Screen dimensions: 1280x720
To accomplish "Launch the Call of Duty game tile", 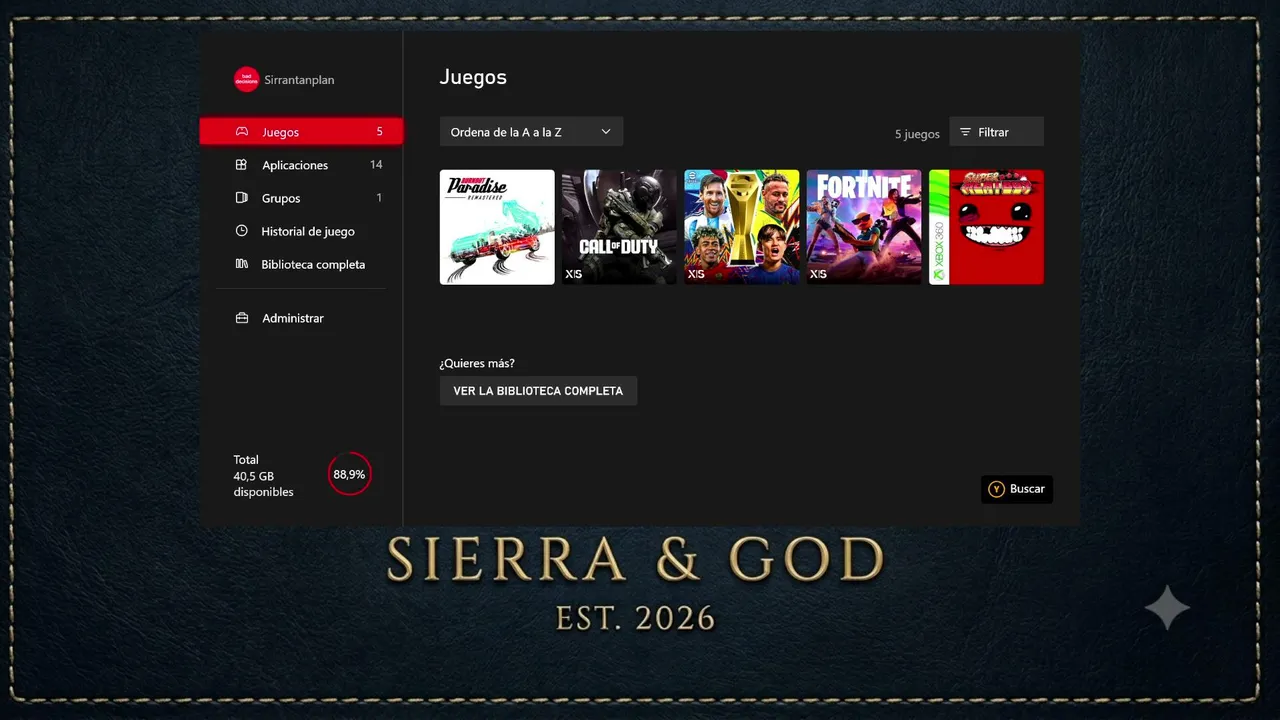I will (x=619, y=227).
